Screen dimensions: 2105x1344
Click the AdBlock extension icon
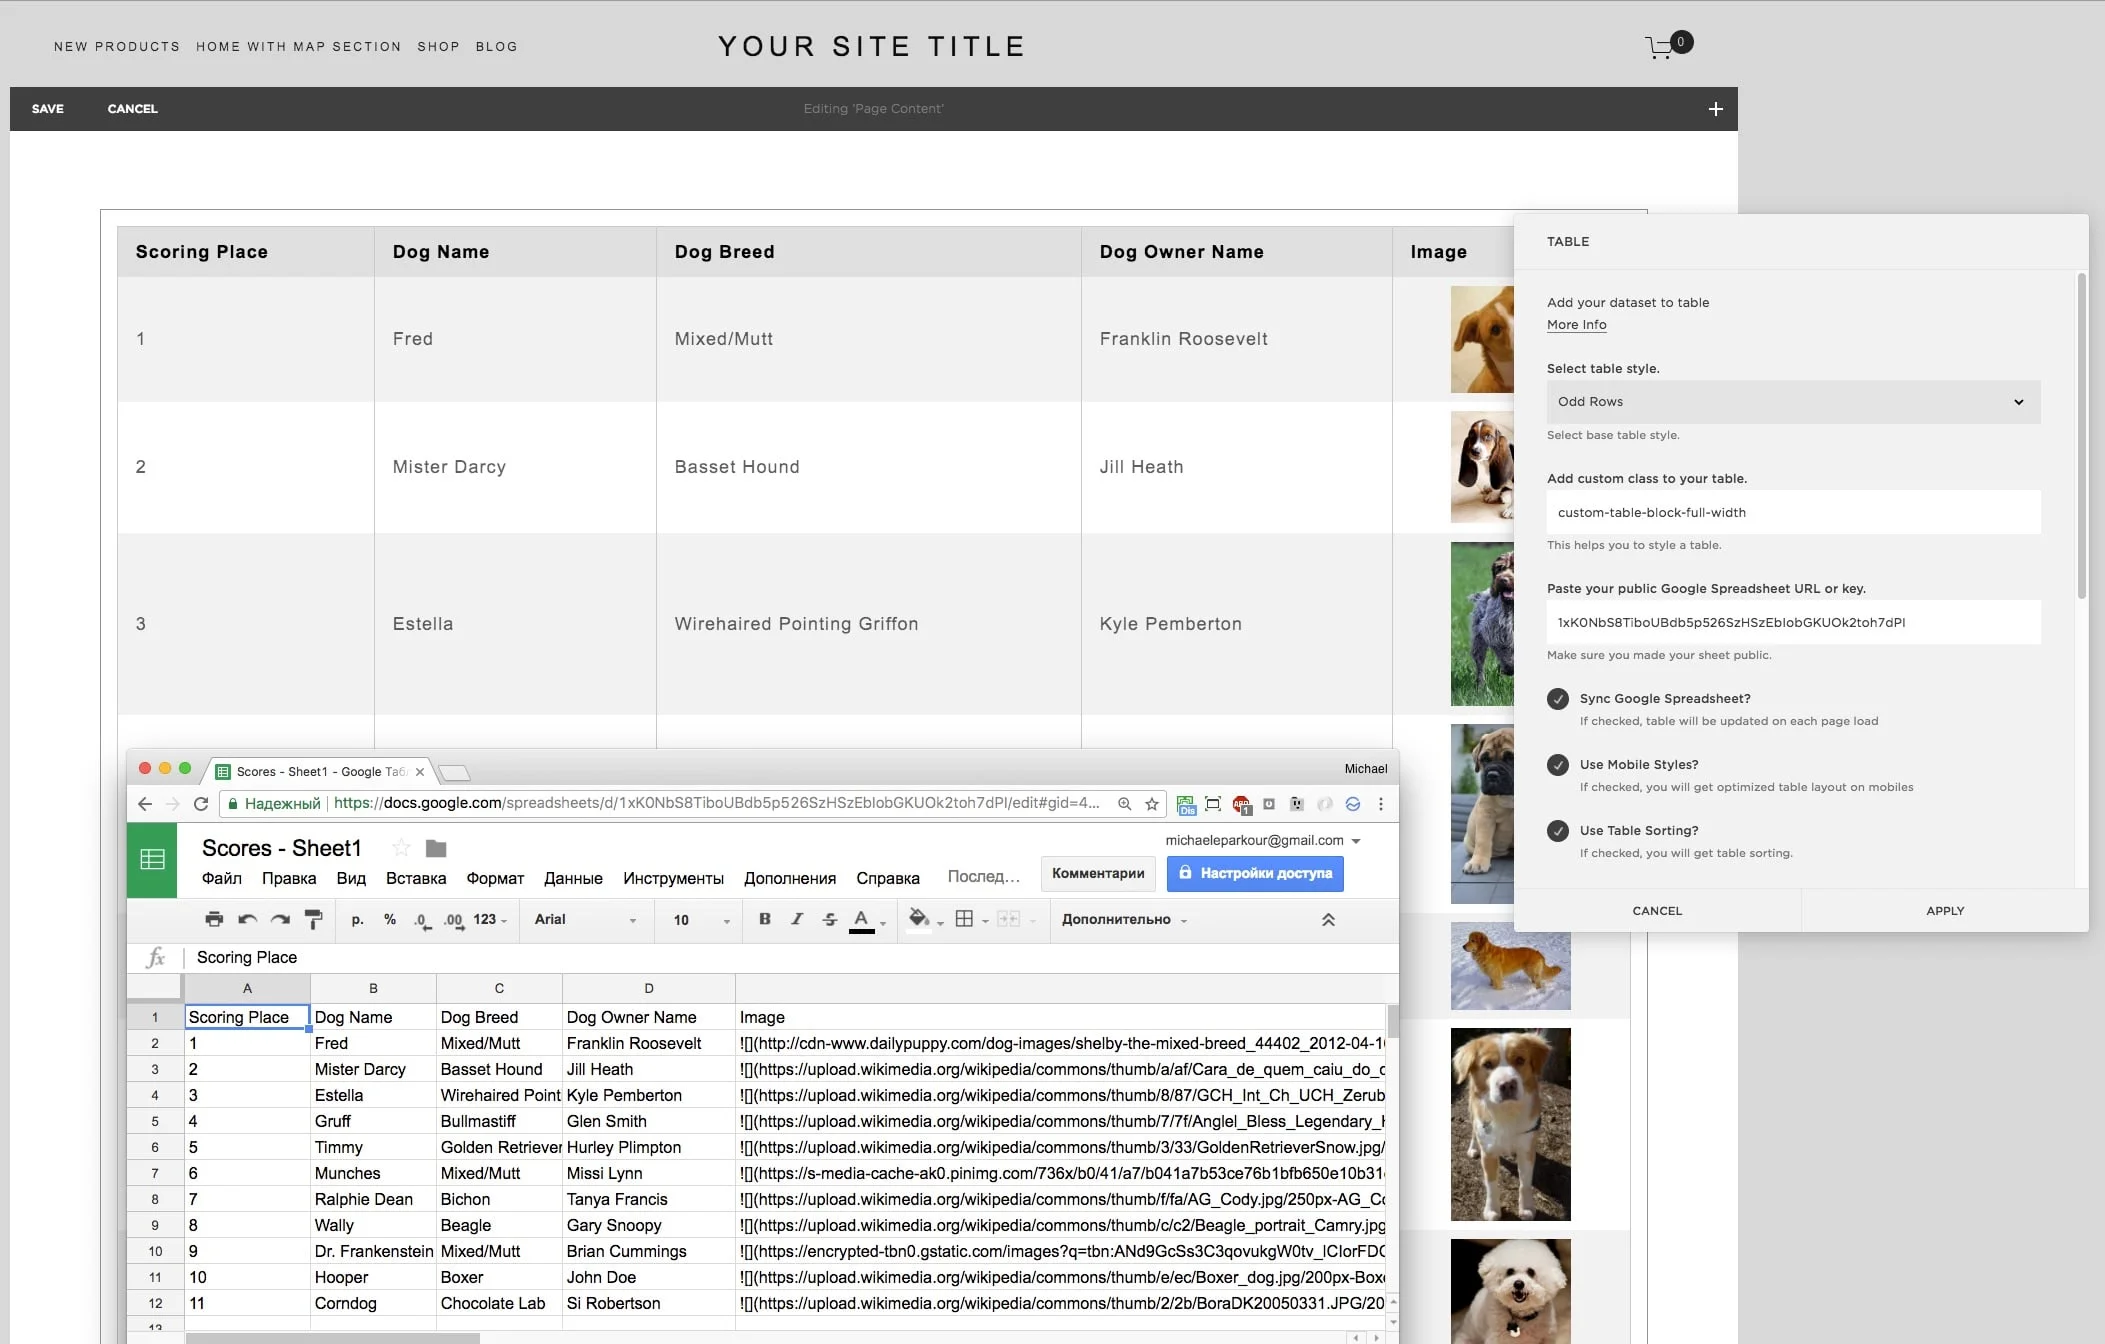coord(1240,804)
